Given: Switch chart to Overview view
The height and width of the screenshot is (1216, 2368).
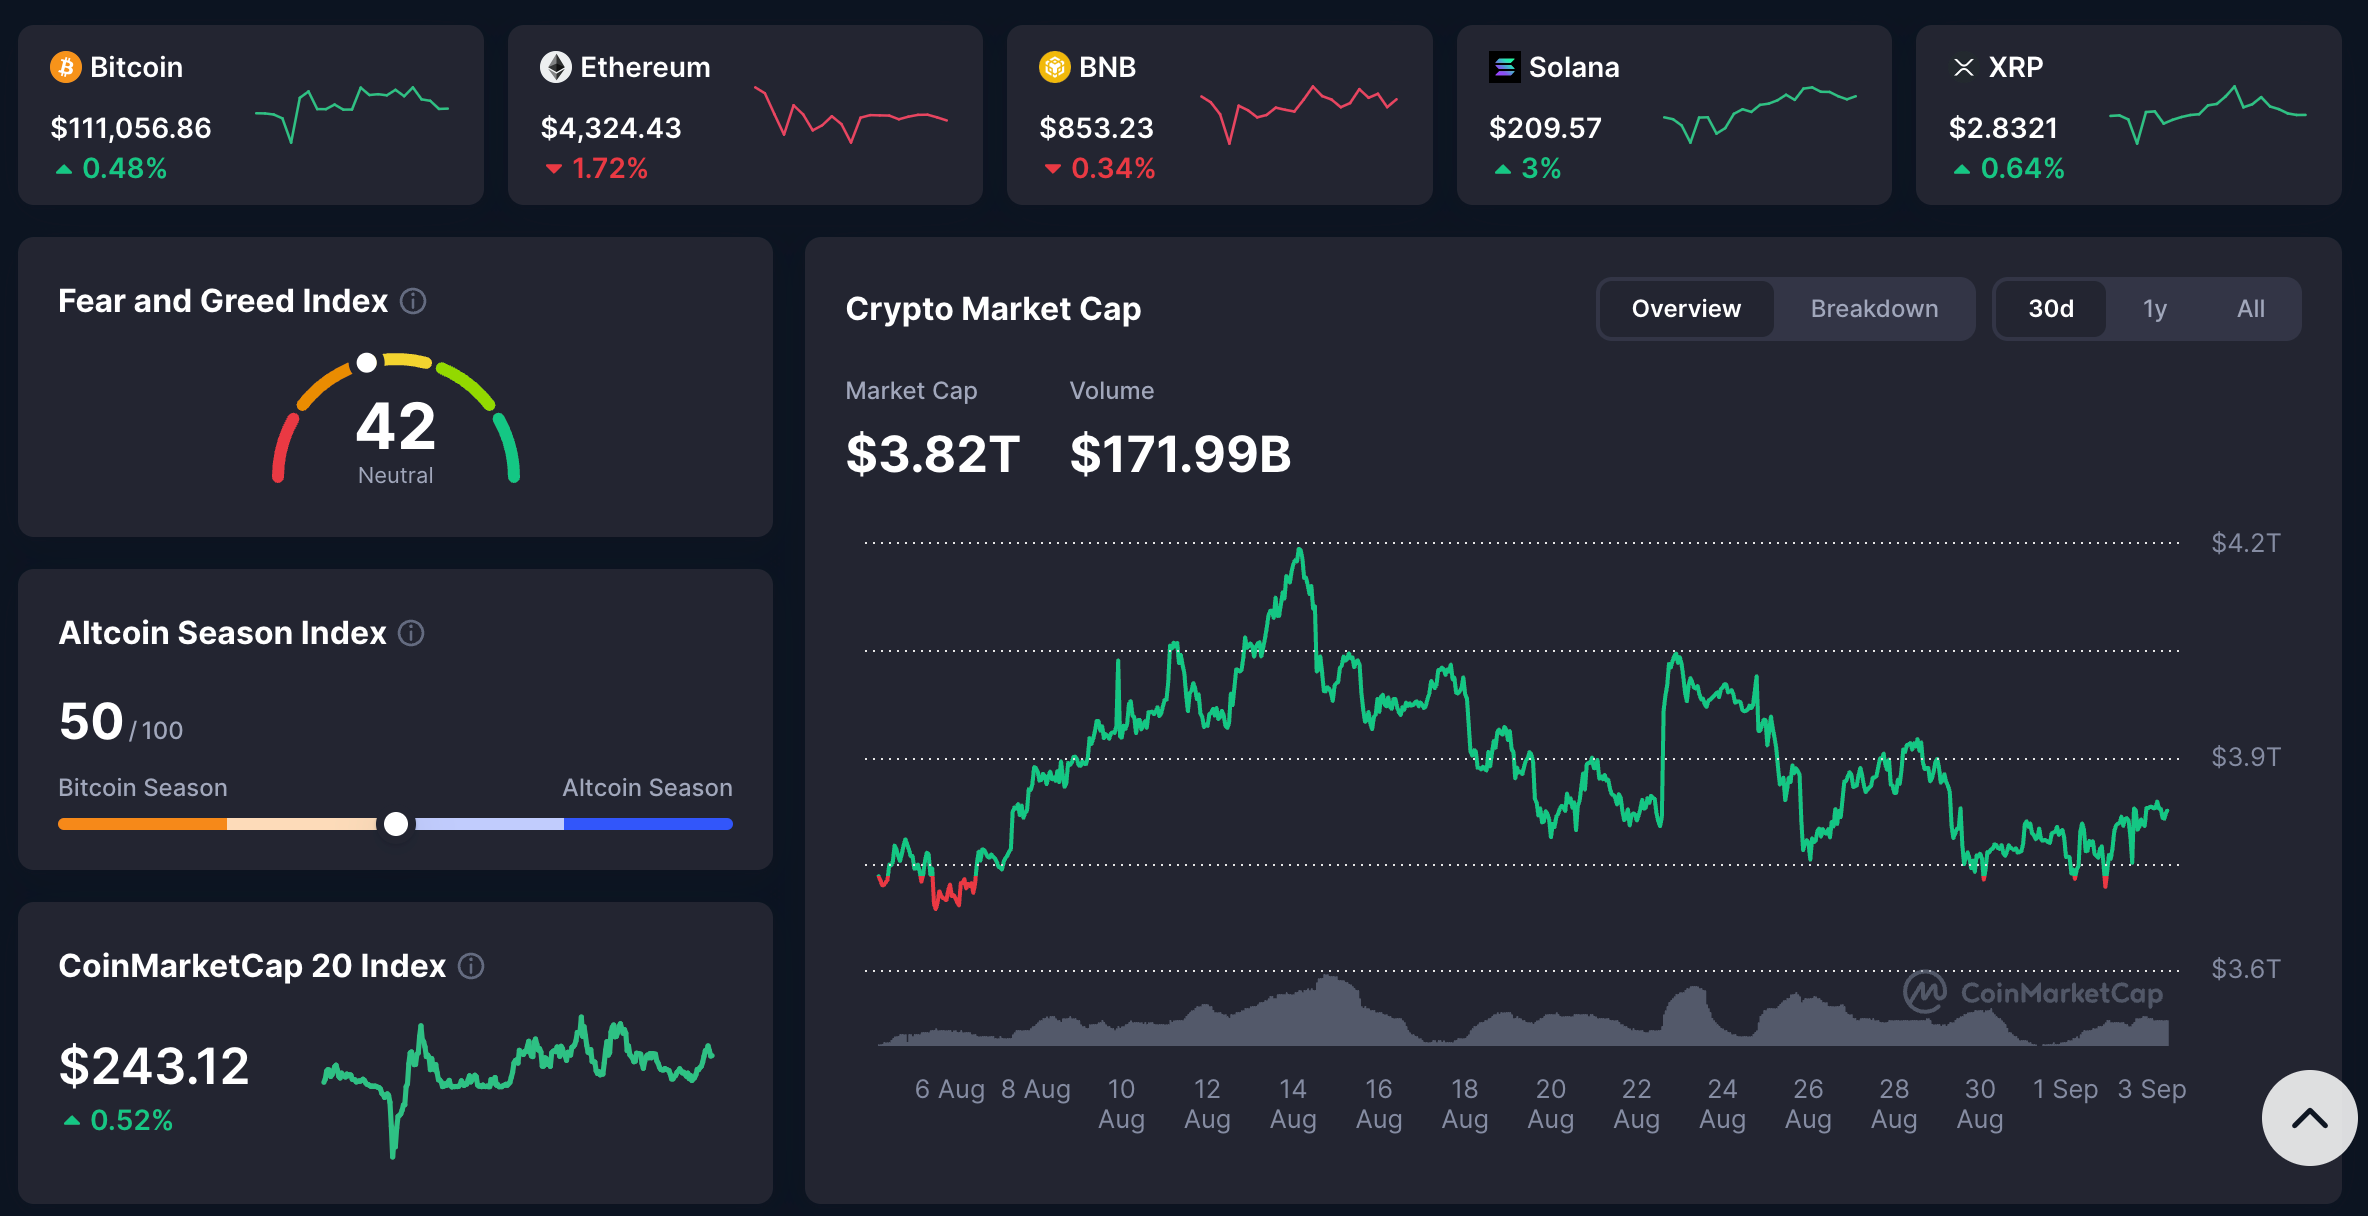Looking at the screenshot, I should pos(1686,309).
